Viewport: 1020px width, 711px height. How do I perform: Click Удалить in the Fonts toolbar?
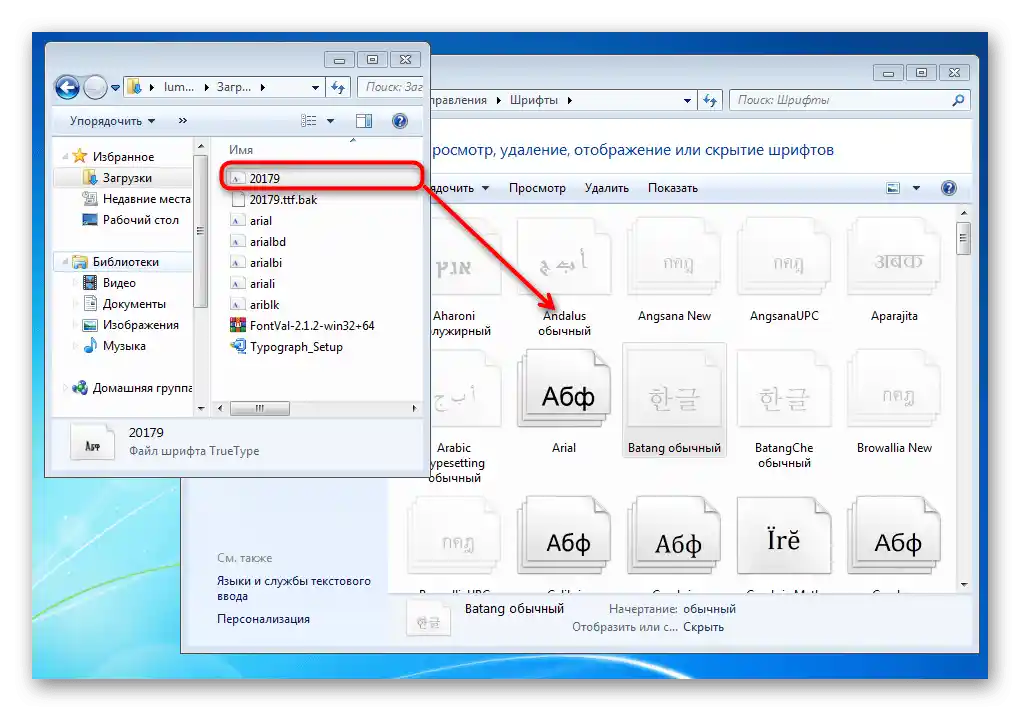coord(606,188)
